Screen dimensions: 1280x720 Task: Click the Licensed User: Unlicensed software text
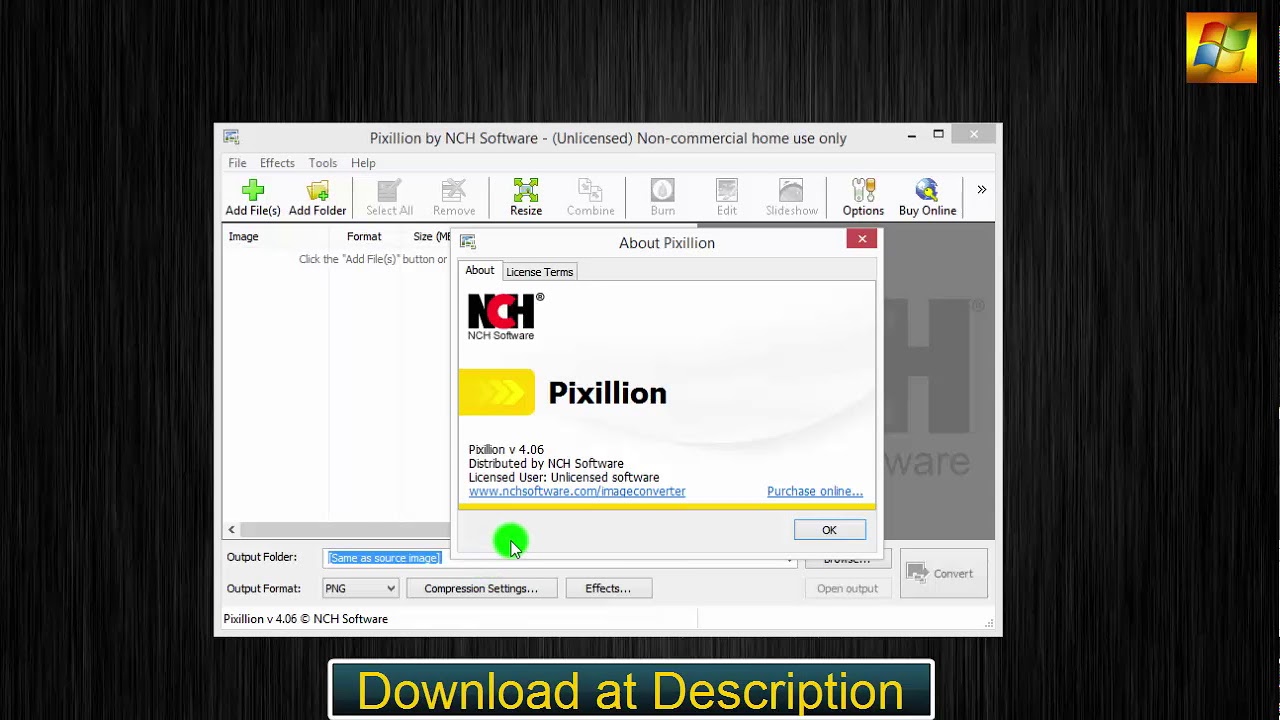(x=564, y=477)
